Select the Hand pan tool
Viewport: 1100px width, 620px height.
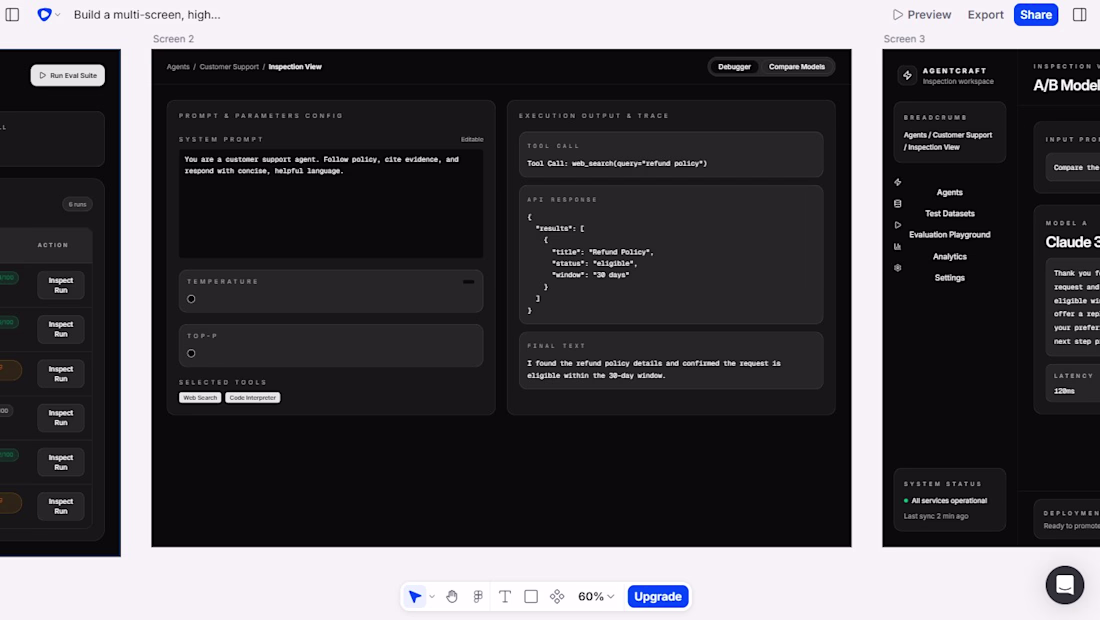click(x=452, y=596)
